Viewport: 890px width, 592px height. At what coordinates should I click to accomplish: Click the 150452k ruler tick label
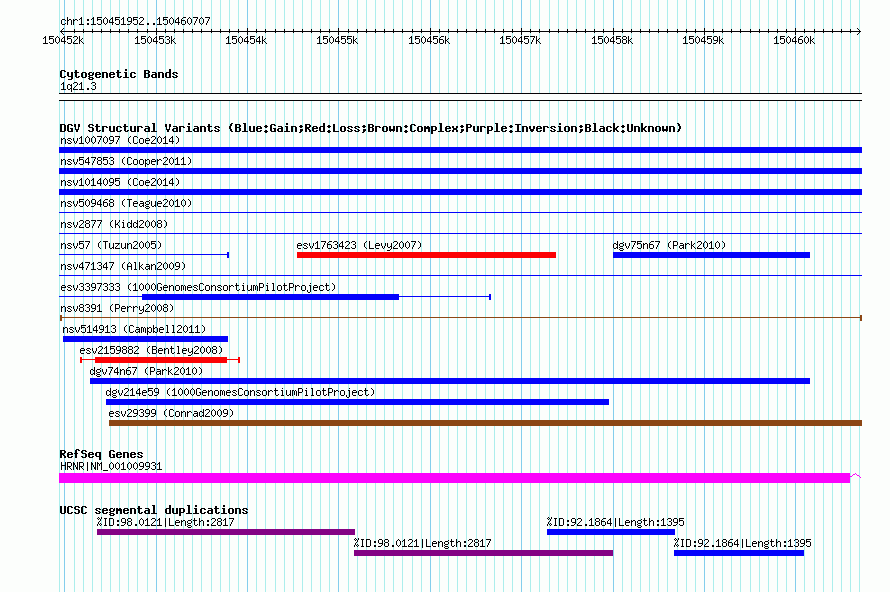63,40
